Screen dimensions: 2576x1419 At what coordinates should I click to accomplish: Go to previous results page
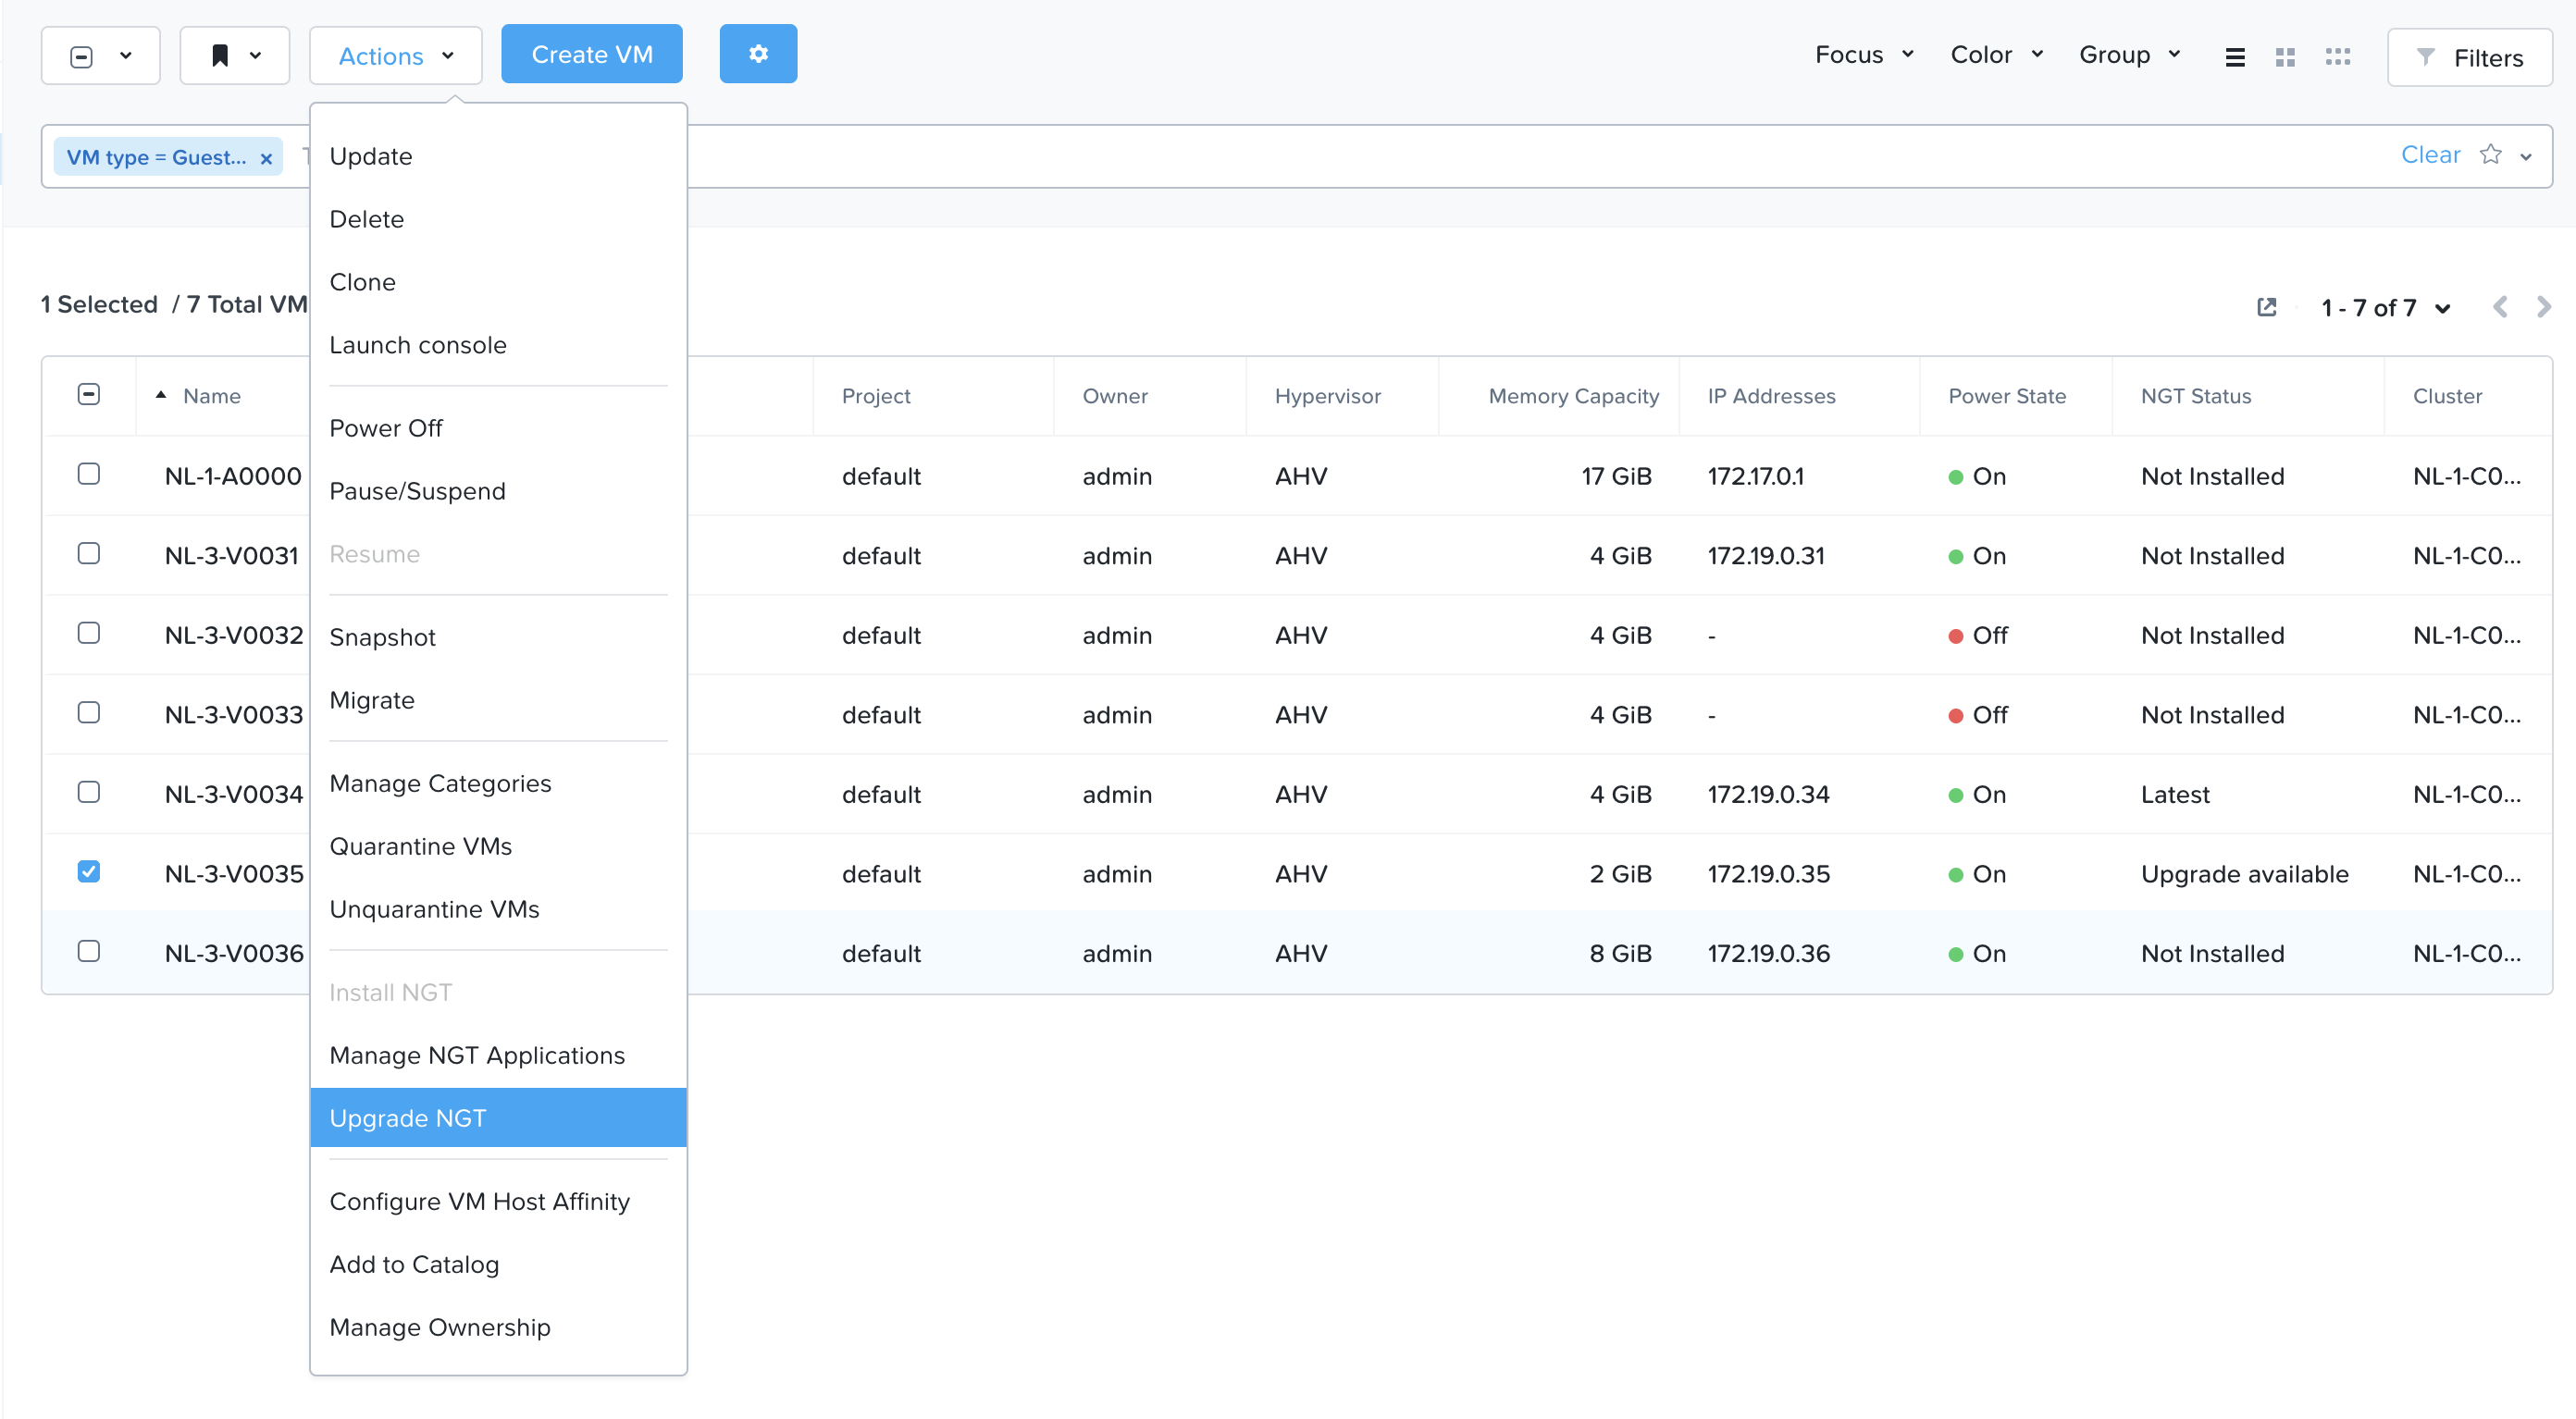point(2500,307)
